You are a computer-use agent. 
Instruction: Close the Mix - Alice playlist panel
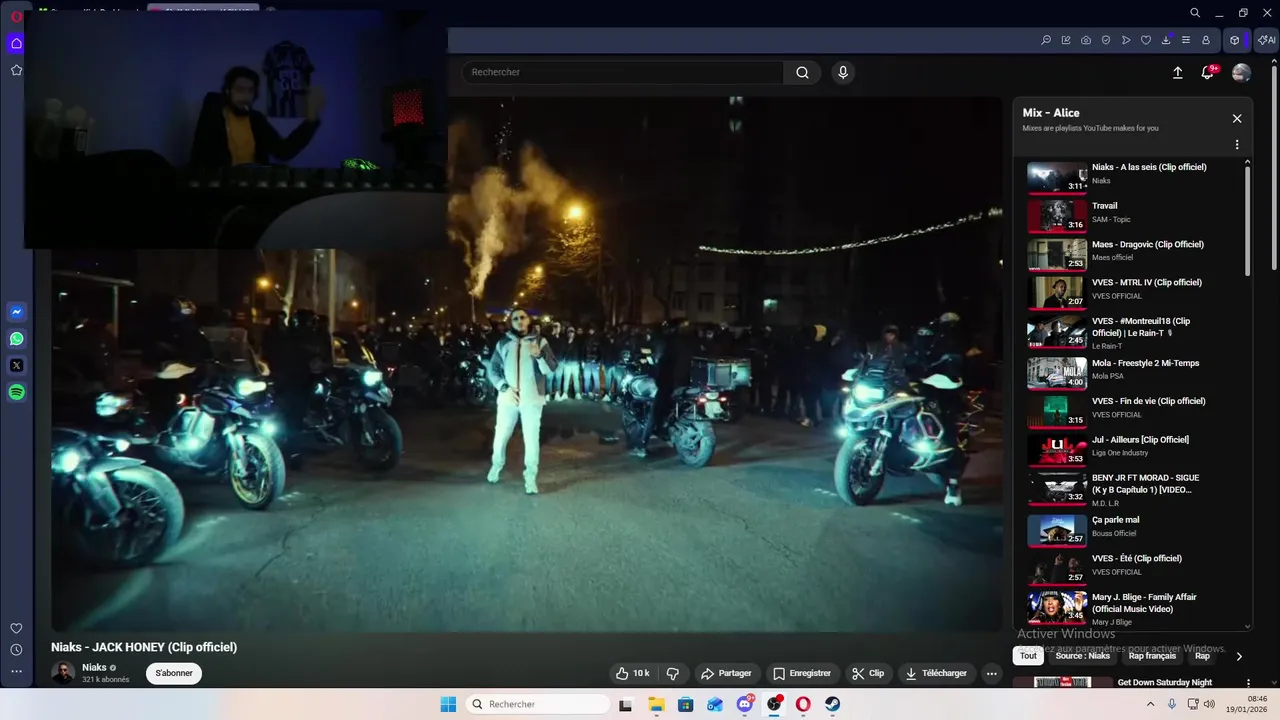pyautogui.click(x=1237, y=118)
